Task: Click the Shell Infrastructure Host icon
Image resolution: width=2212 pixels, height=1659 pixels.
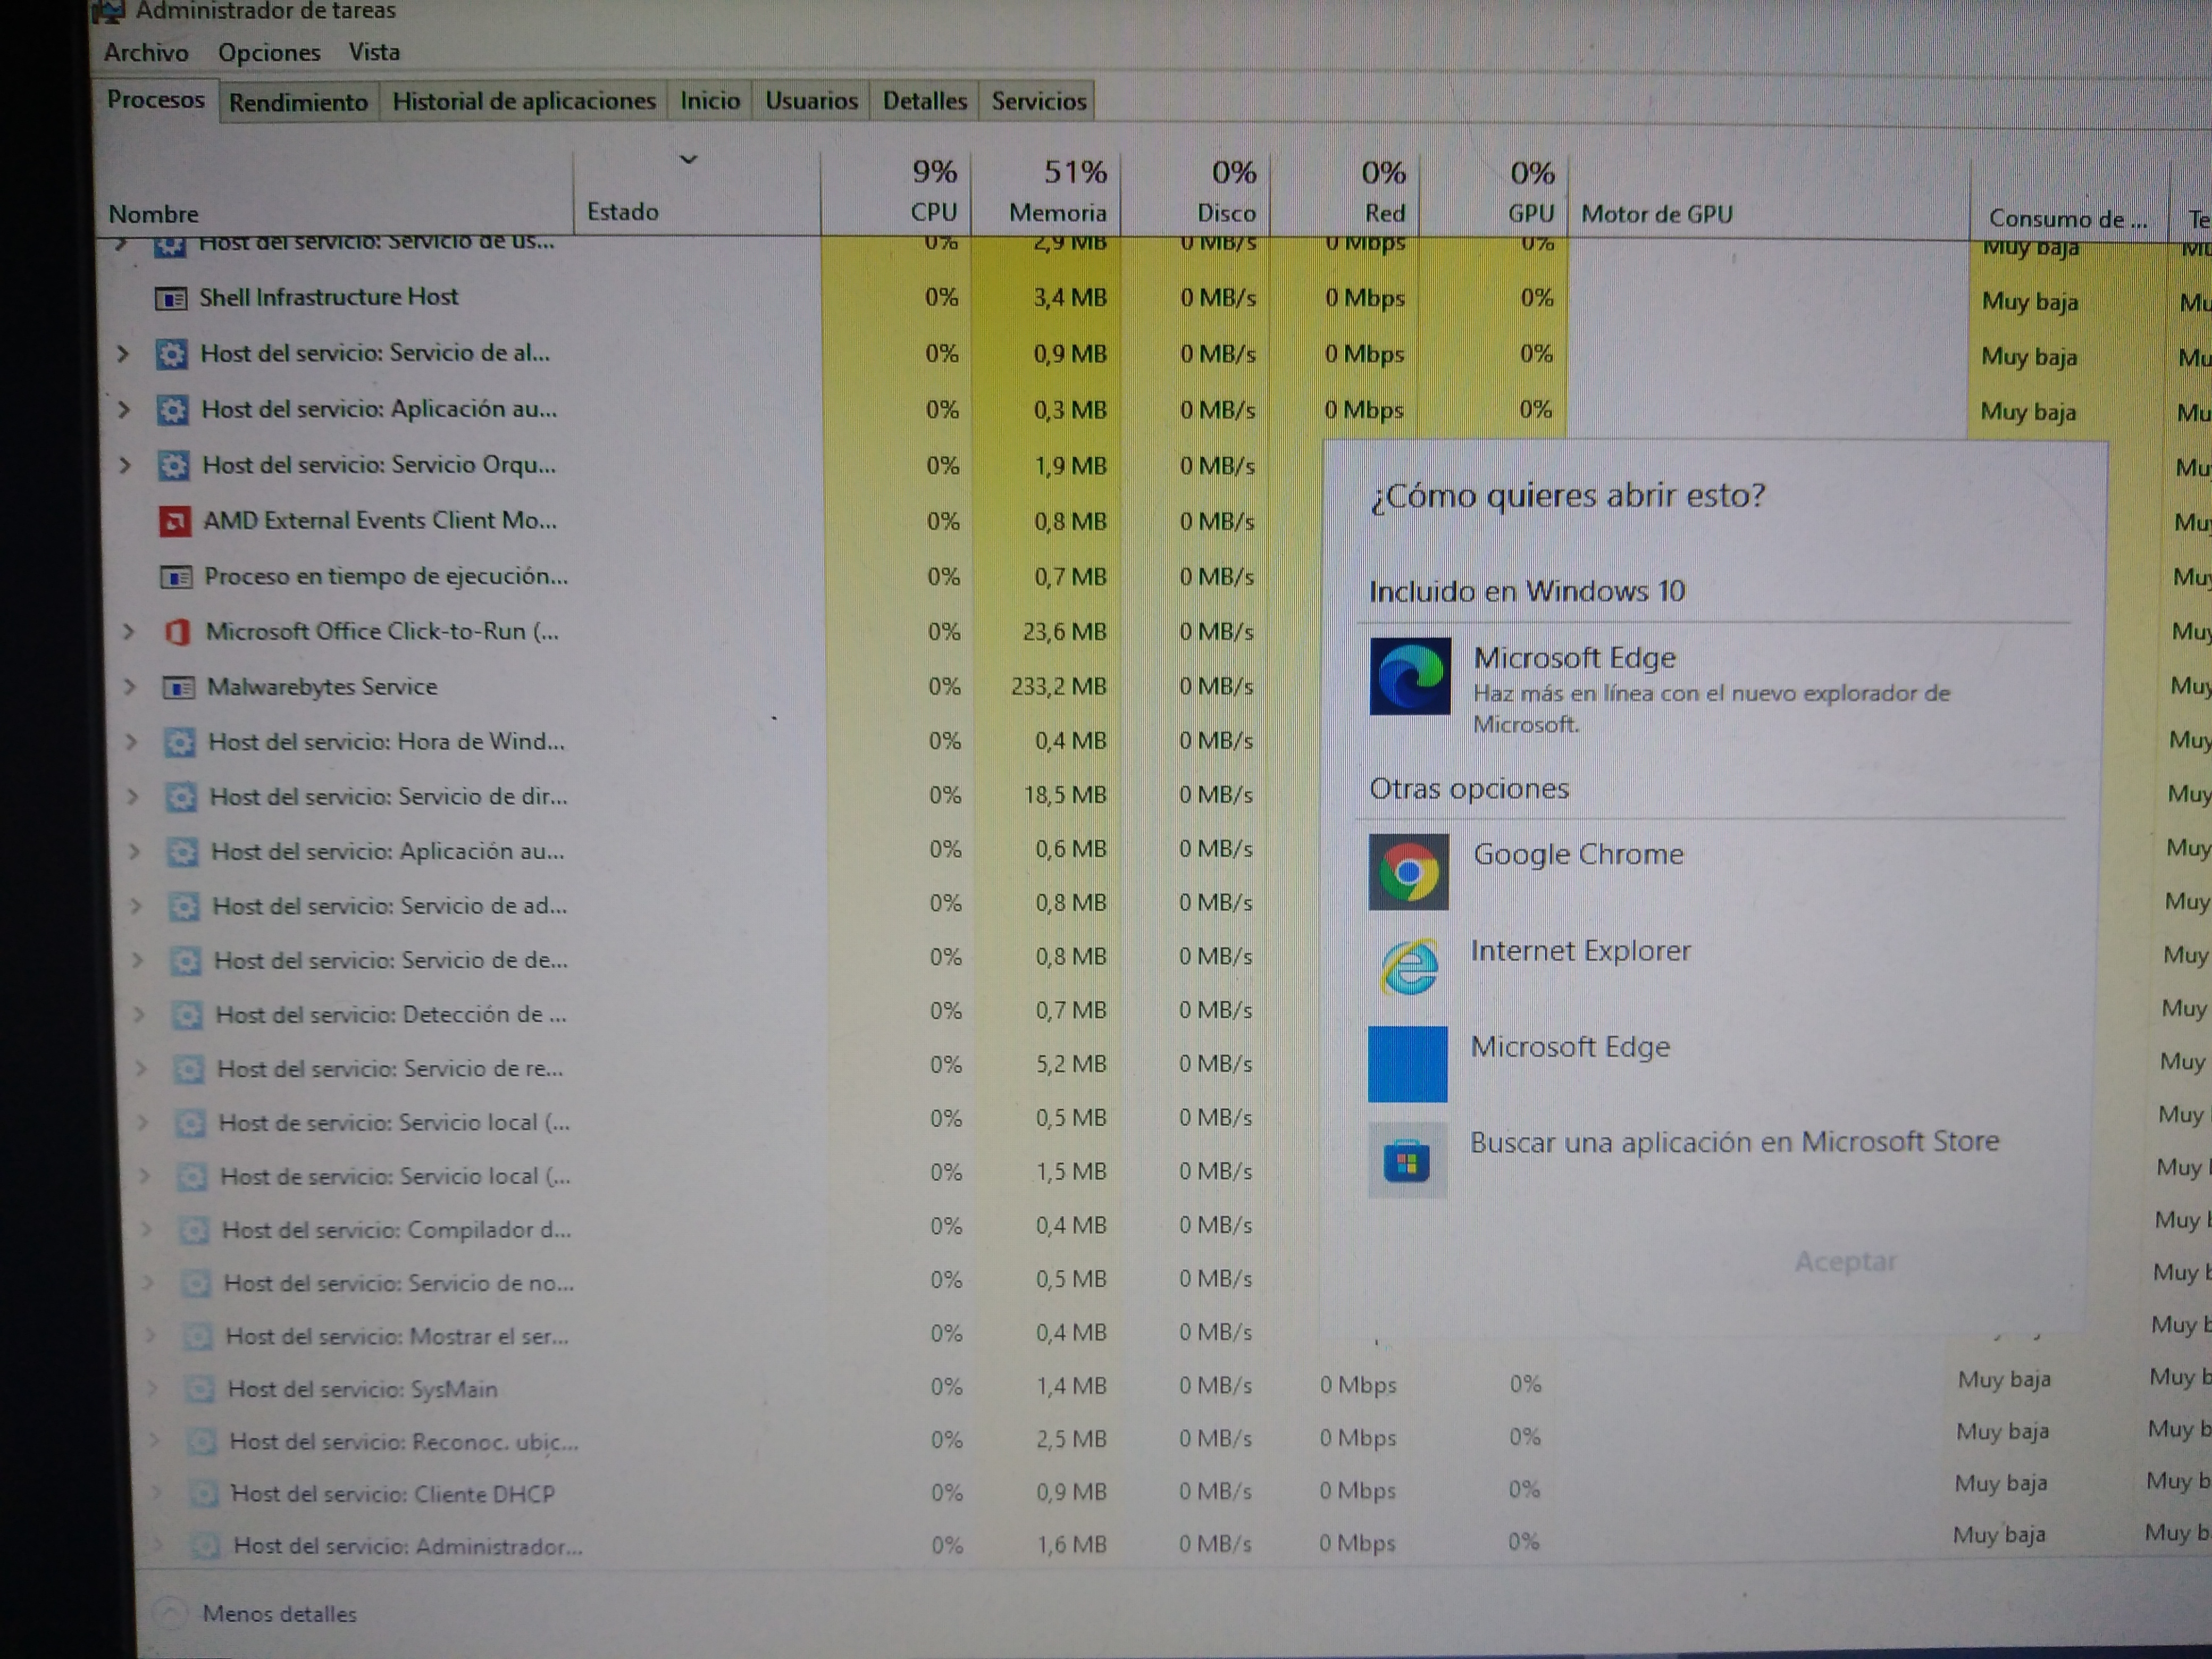Action: [x=171, y=298]
